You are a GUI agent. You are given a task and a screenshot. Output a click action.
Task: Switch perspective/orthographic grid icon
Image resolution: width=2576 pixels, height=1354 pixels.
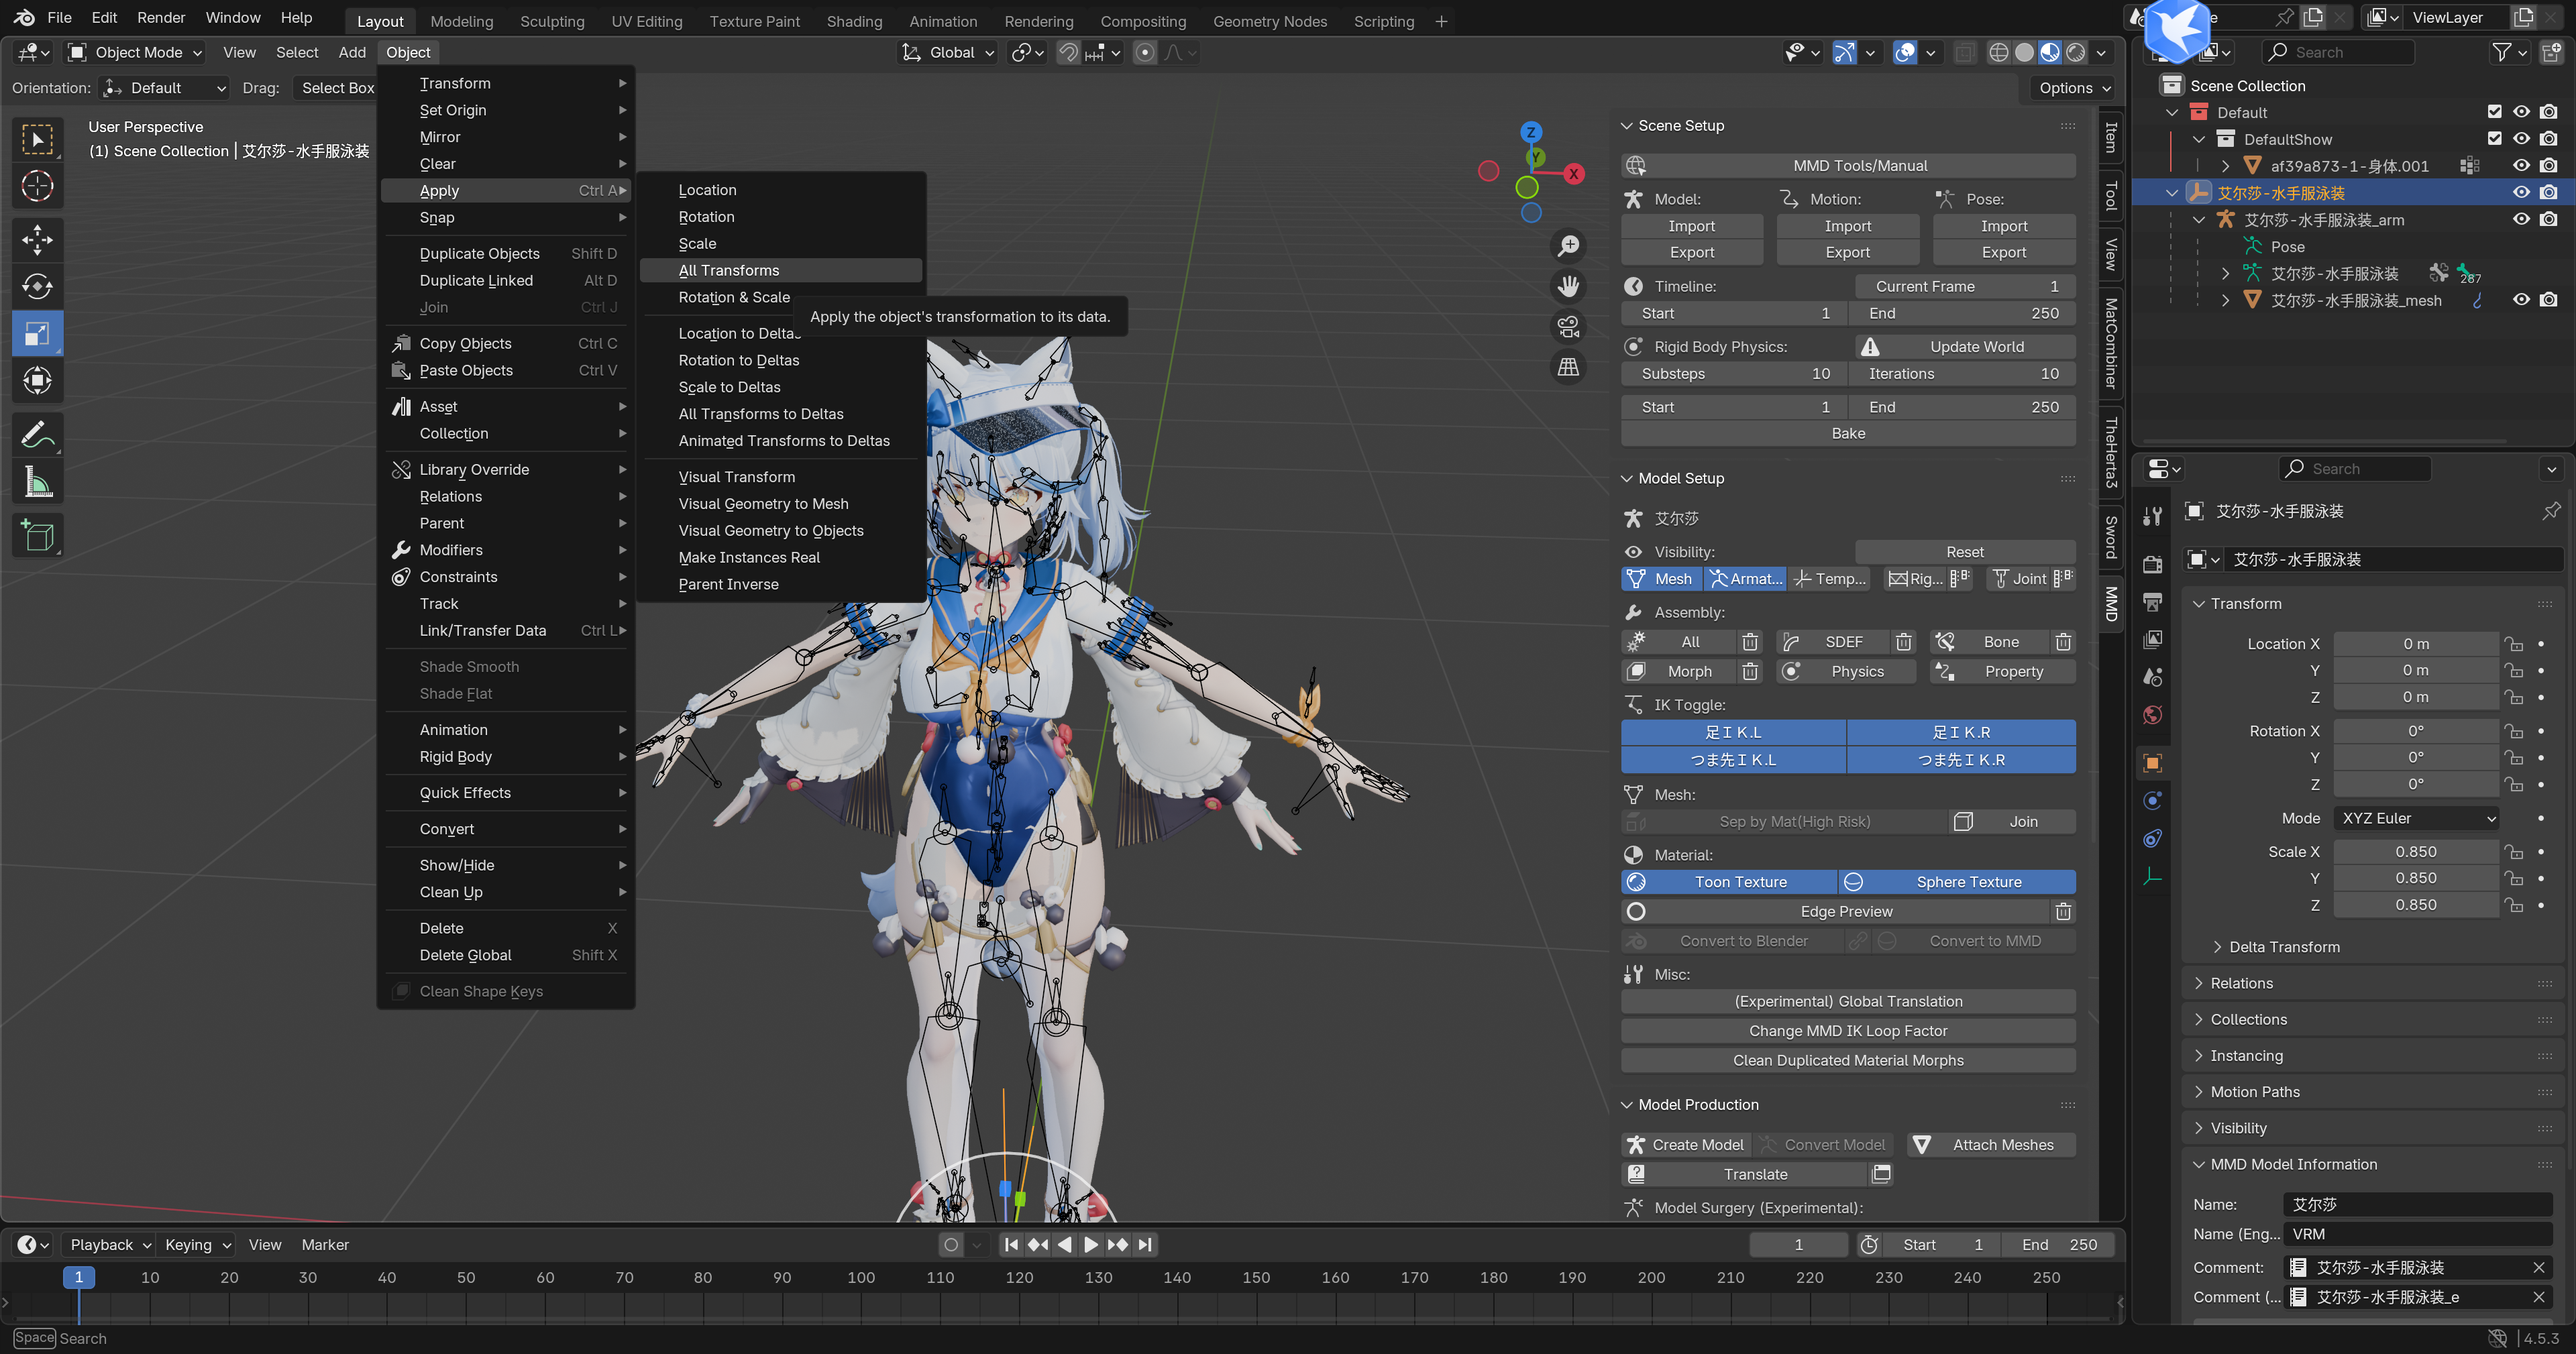(1568, 367)
